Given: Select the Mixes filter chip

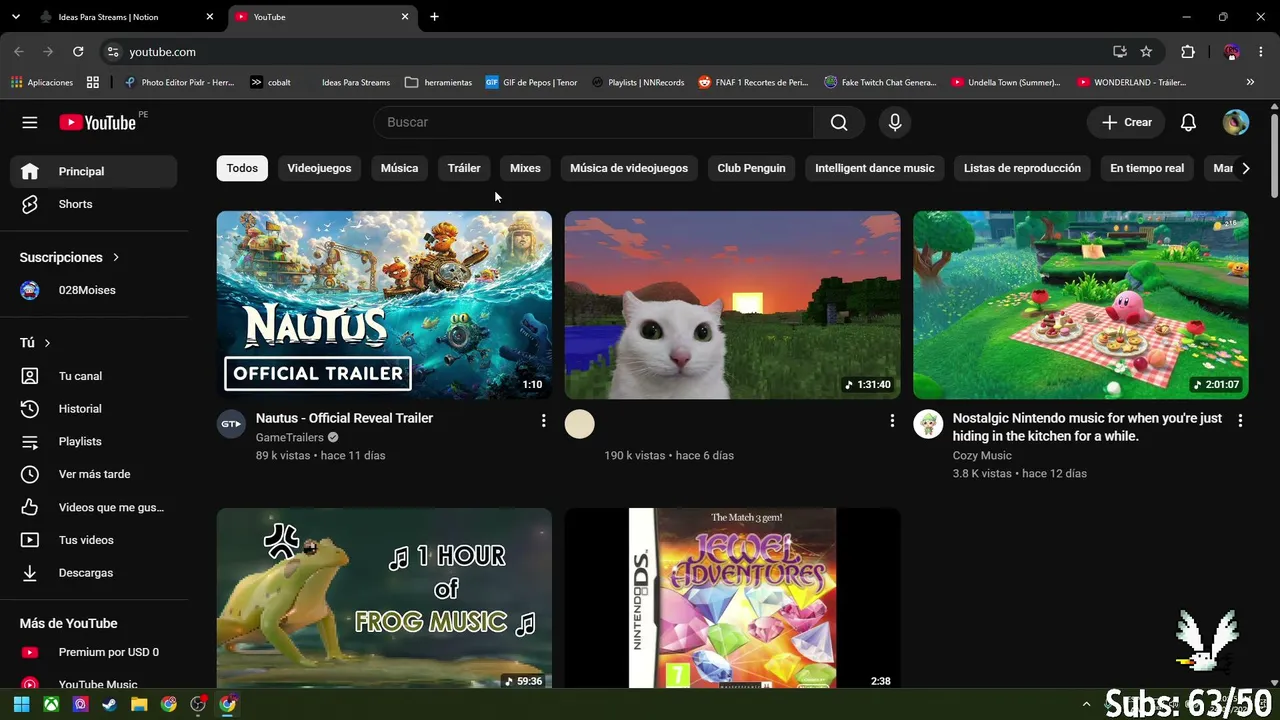Looking at the screenshot, I should coord(525,168).
